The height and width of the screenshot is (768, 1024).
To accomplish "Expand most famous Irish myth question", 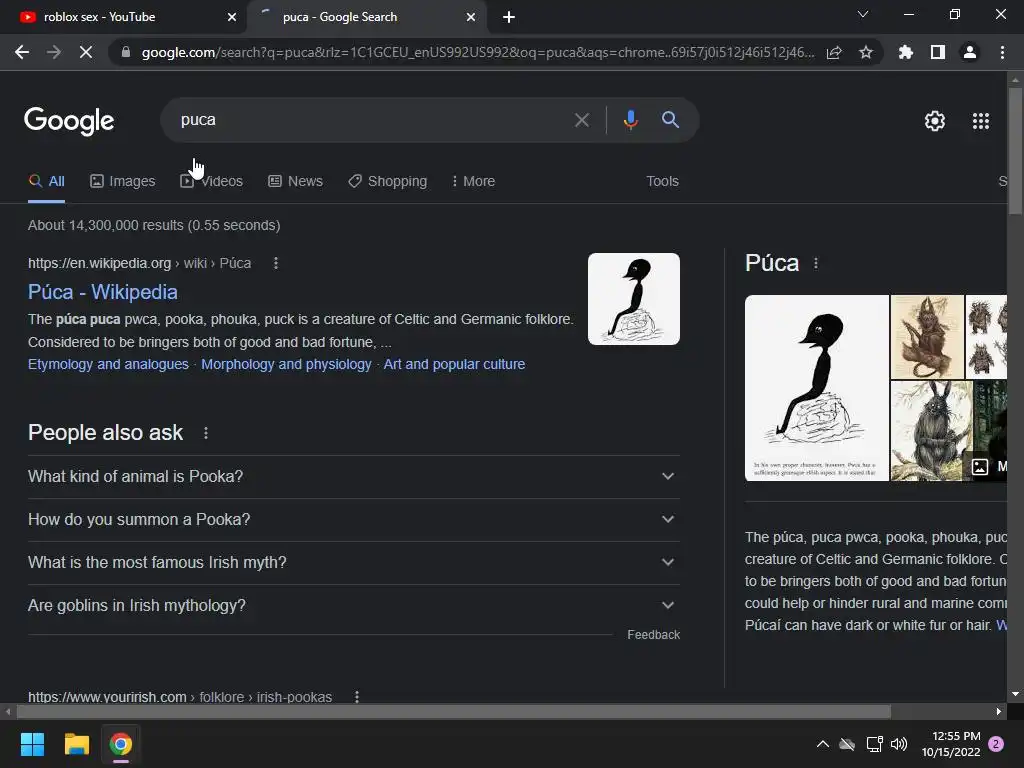I will pyautogui.click(x=354, y=563).
